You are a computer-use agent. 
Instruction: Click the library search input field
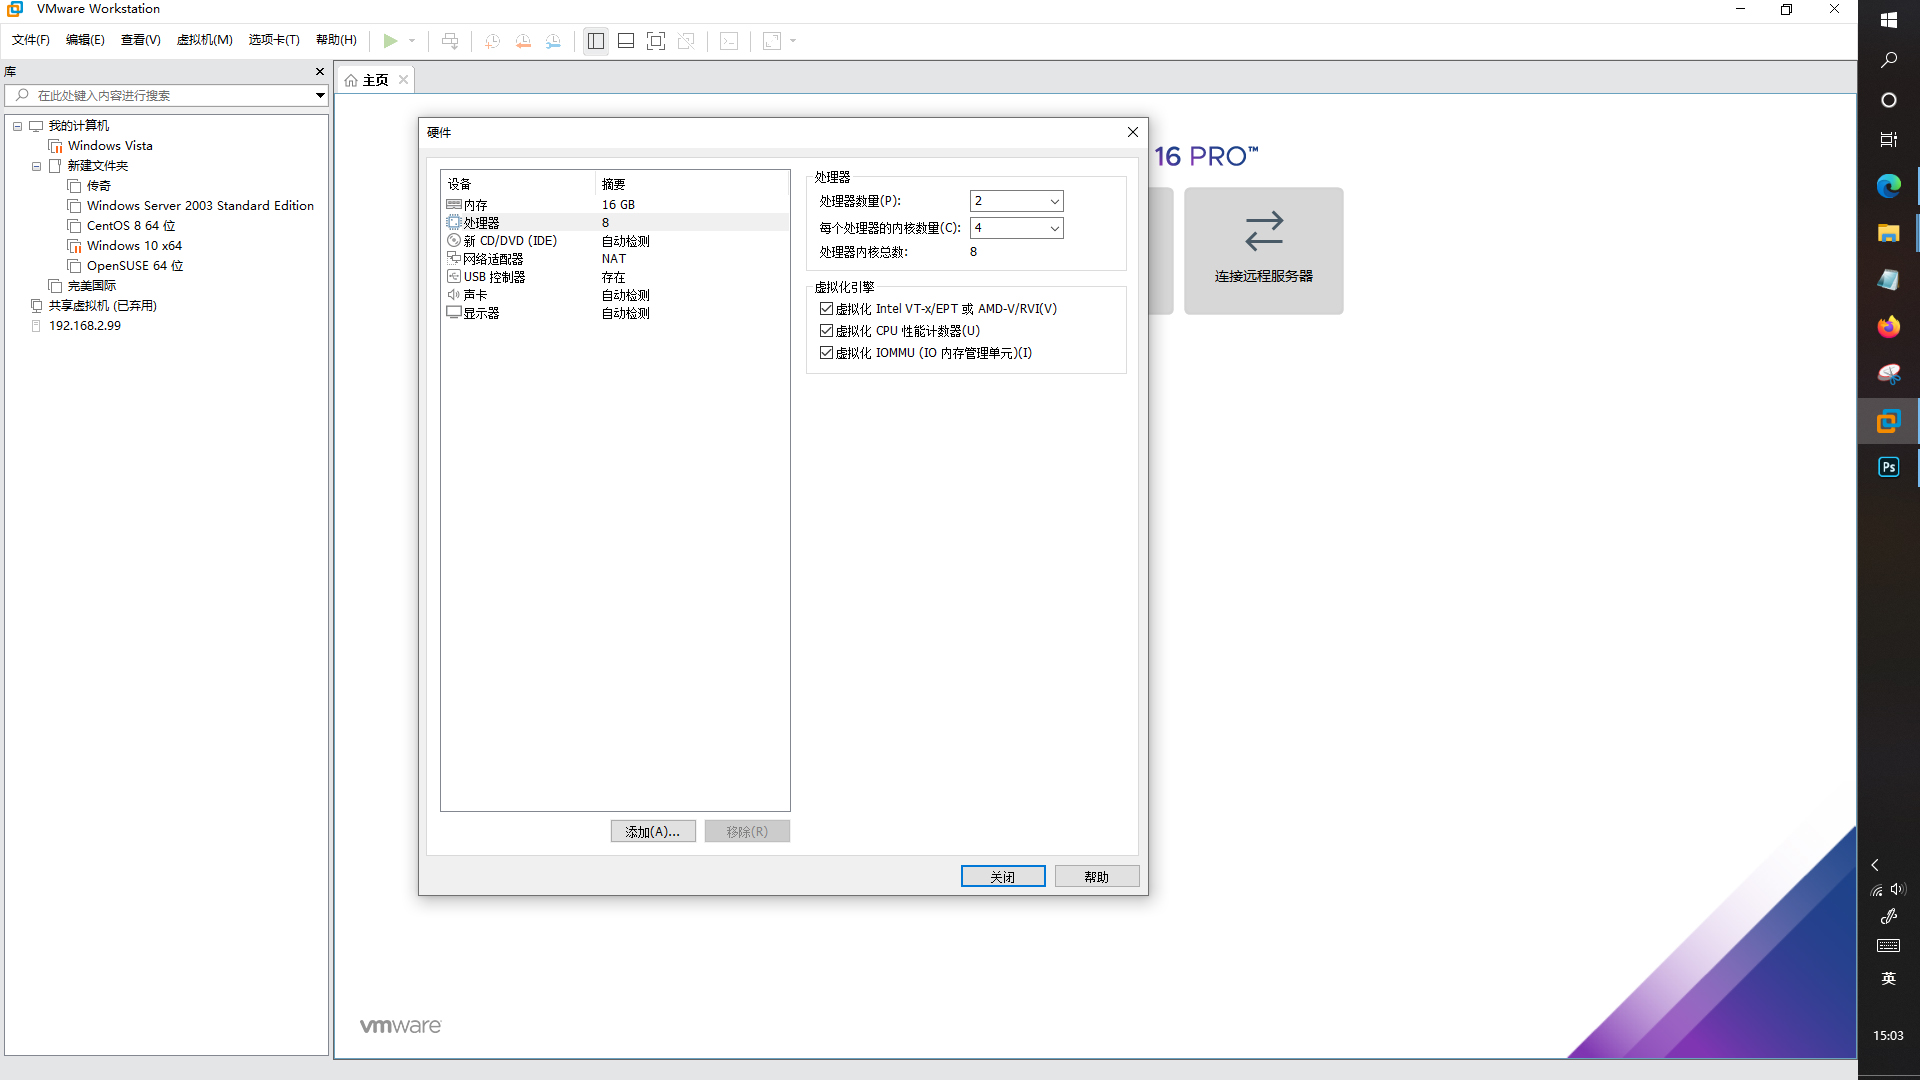click(x=160, y=96)
